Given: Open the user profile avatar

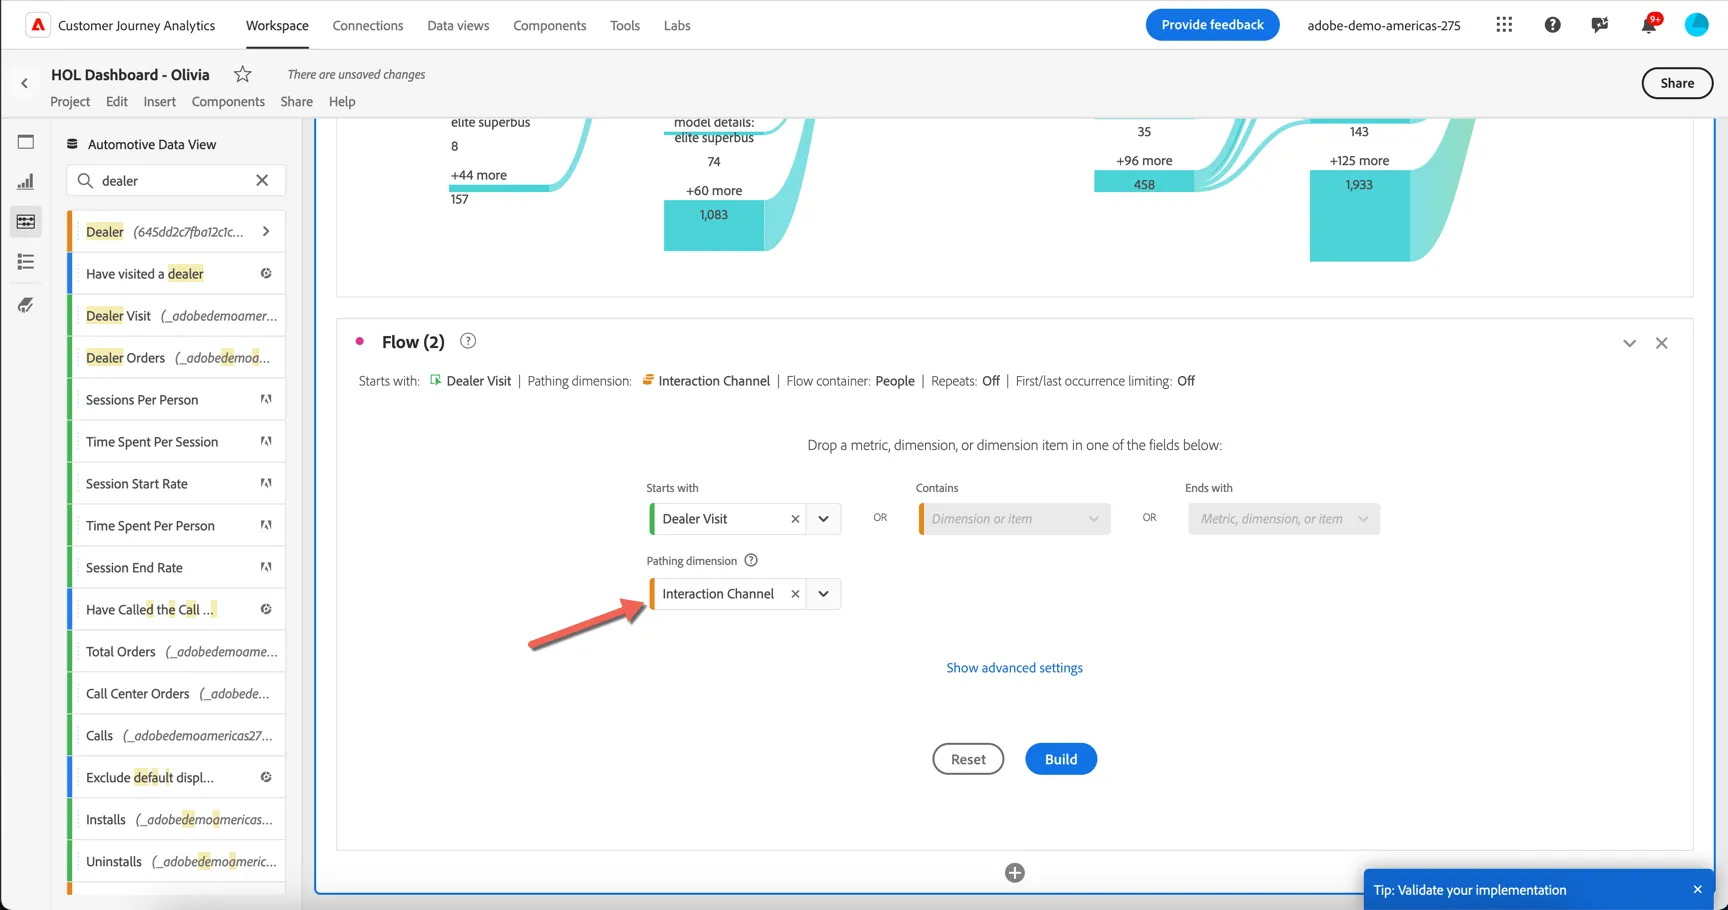Looking at the screenshot, I should click(1697, 25).
